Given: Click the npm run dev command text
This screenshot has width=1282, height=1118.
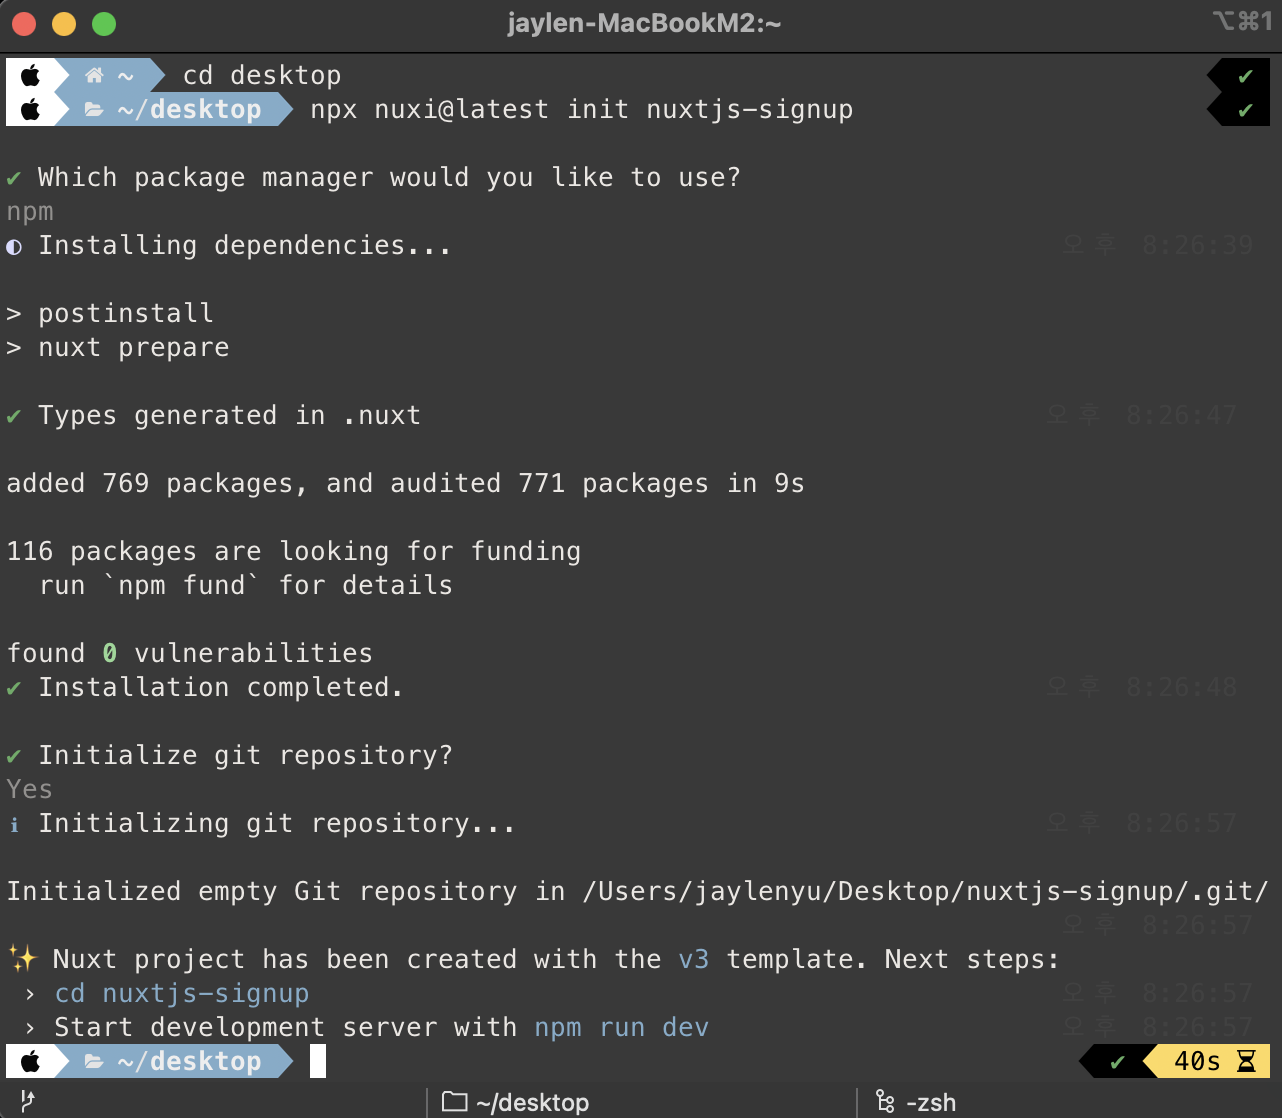Looking at the screenshot, I should (622, 1028).
